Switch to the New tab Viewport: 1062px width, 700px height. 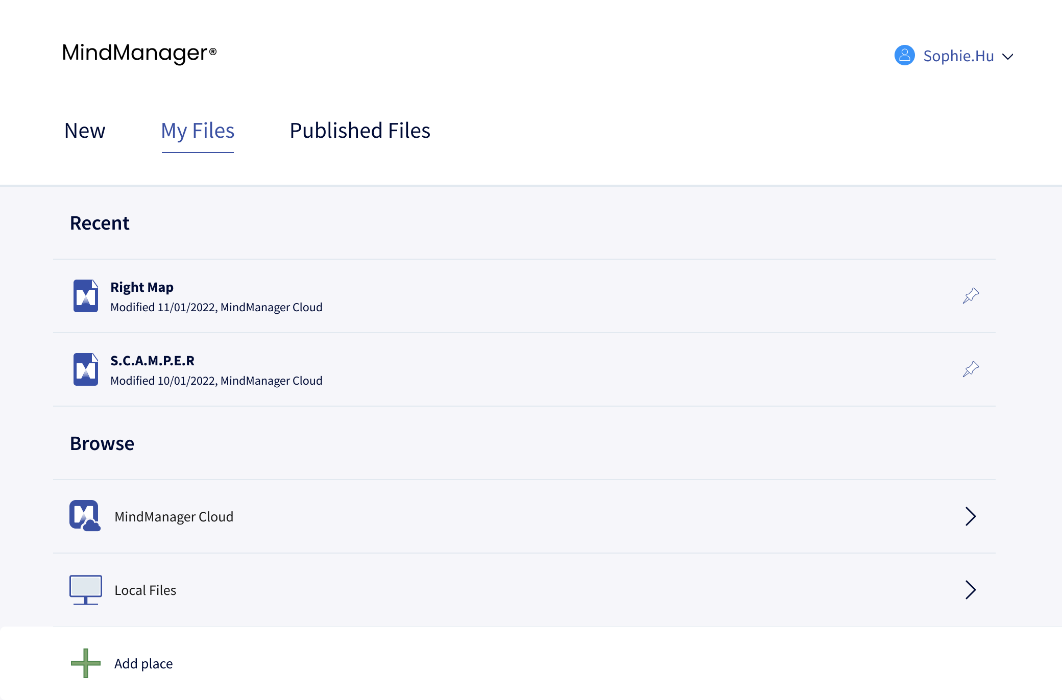(x=84, y=130)
